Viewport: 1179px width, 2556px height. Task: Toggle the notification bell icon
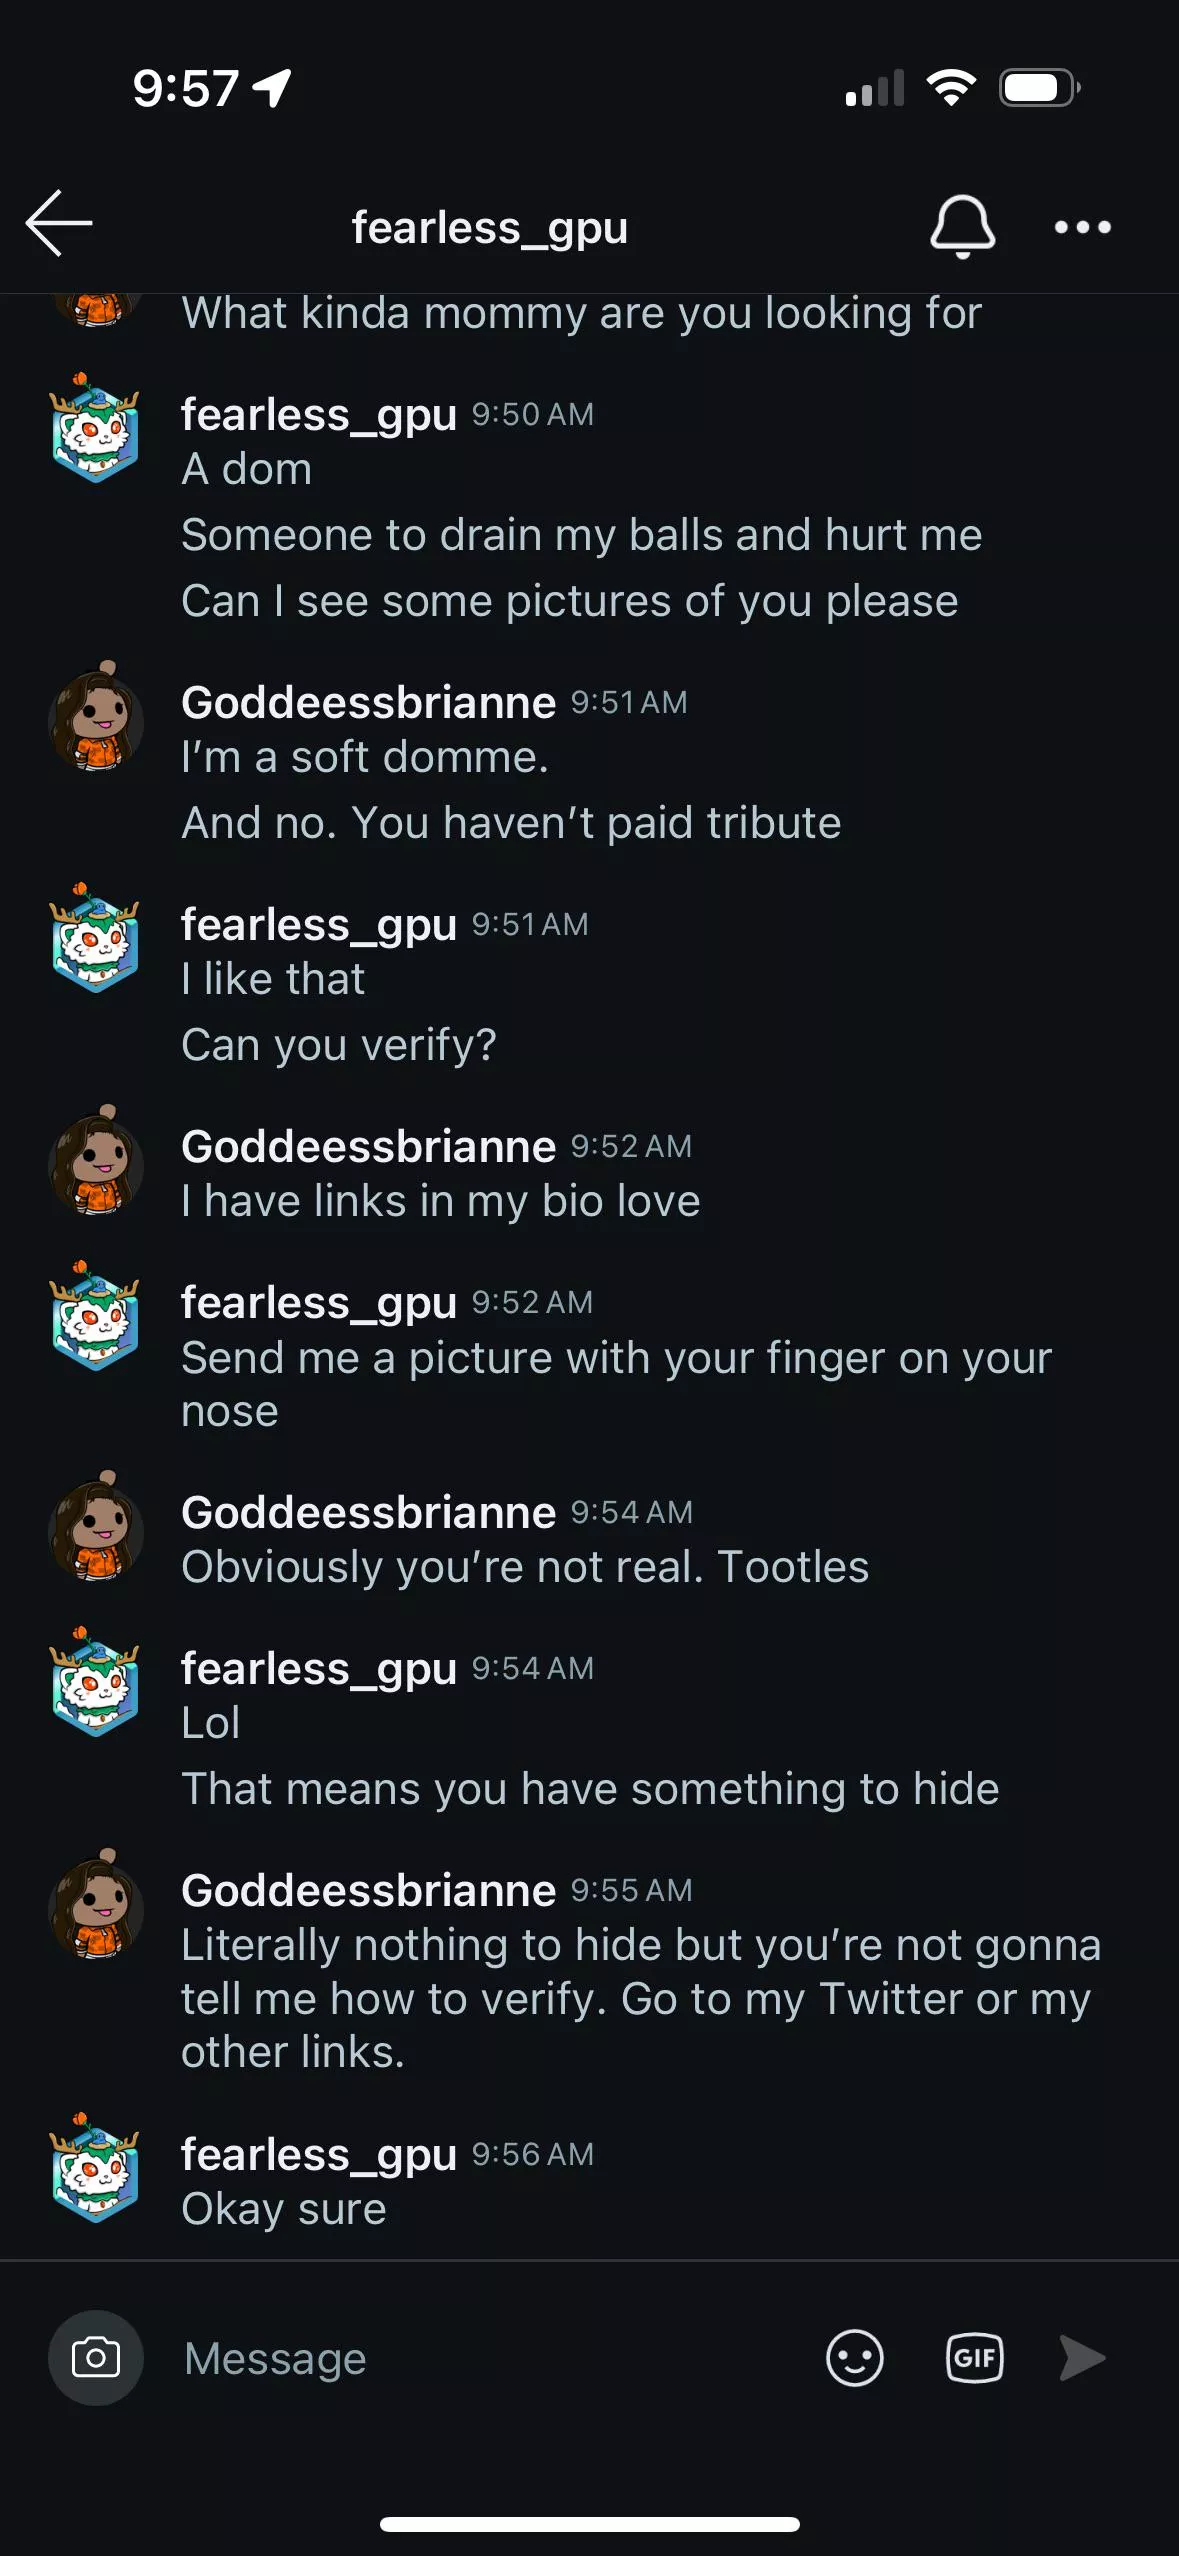click(x=962, y=227)
